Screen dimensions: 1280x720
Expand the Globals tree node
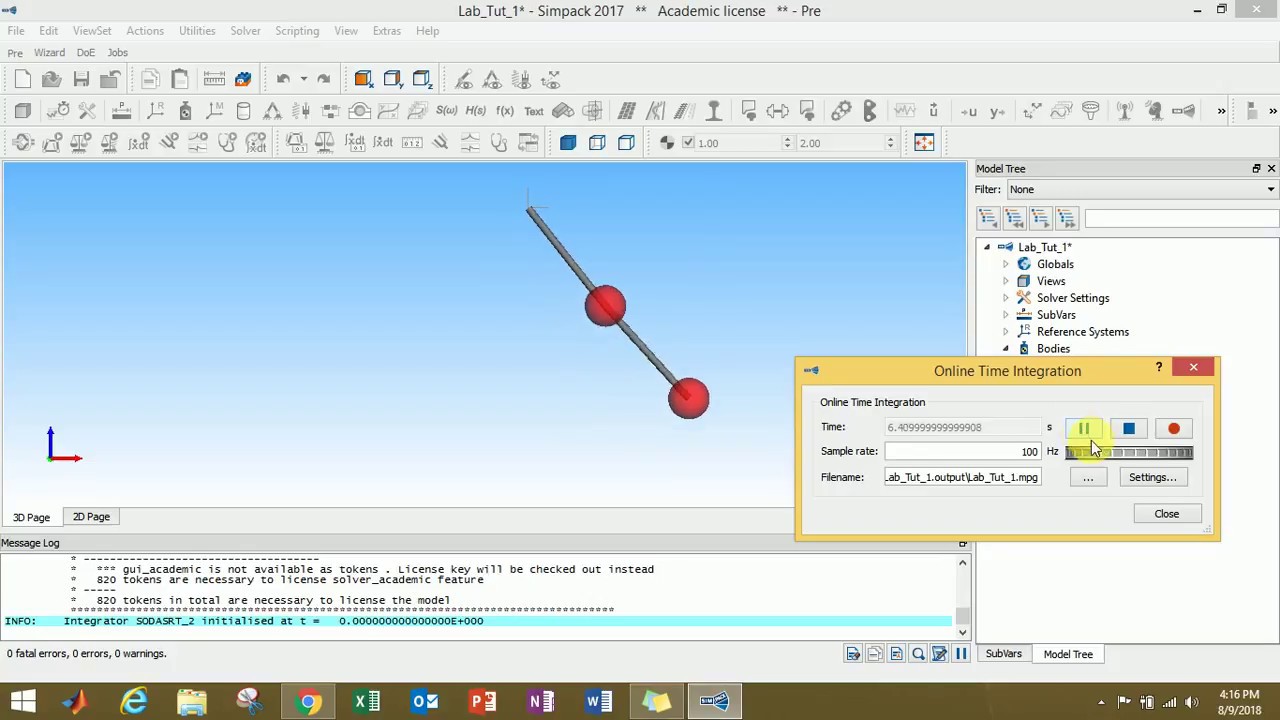1006,264
